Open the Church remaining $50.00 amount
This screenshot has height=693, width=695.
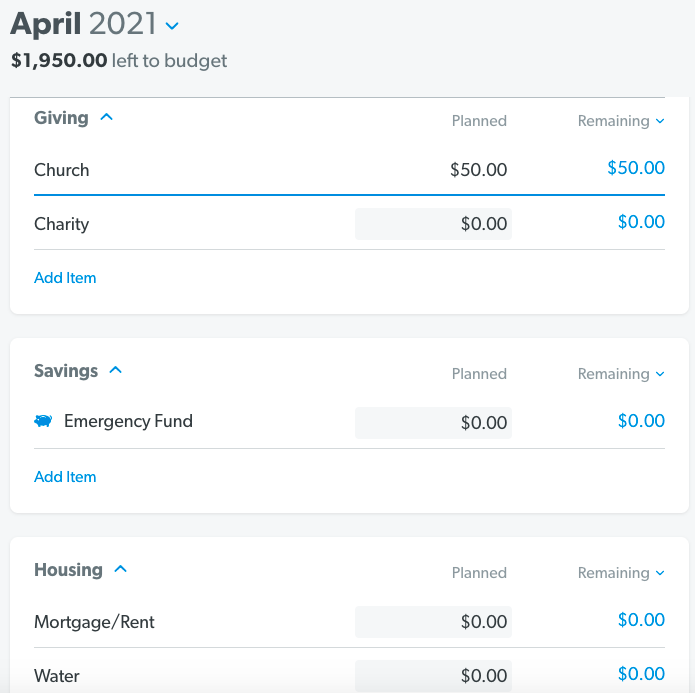[636, 168]
